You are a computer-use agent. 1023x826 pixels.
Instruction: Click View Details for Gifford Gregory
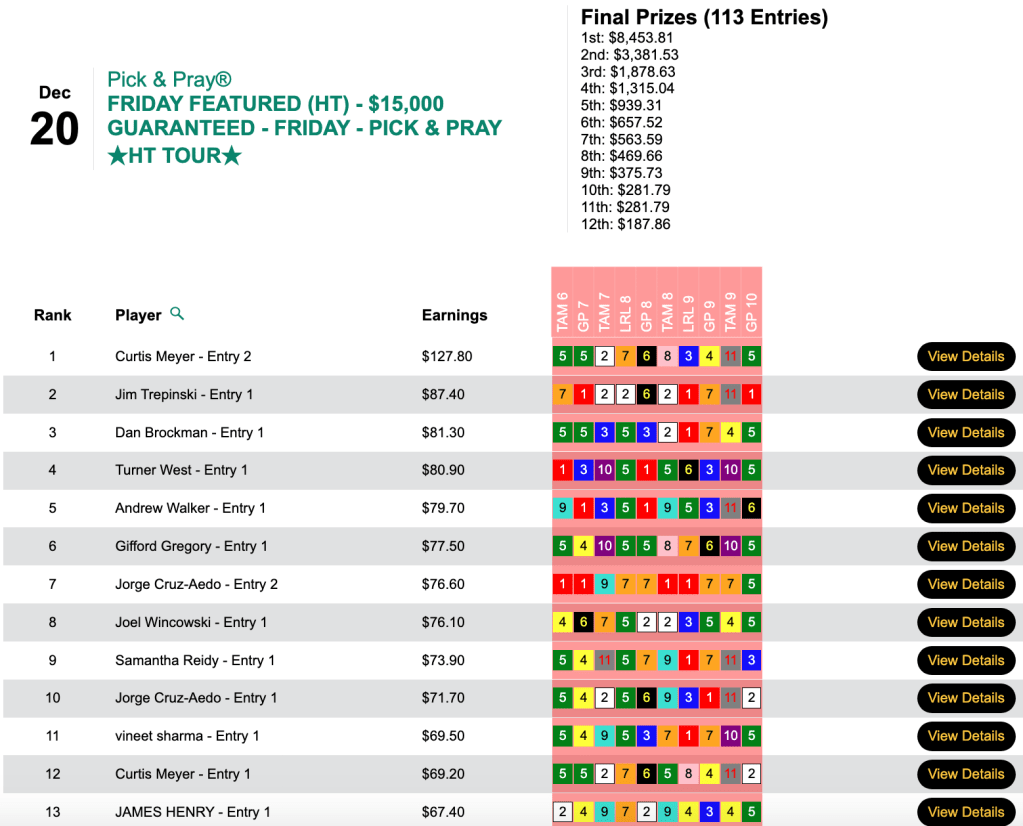[x=965, y=546]
